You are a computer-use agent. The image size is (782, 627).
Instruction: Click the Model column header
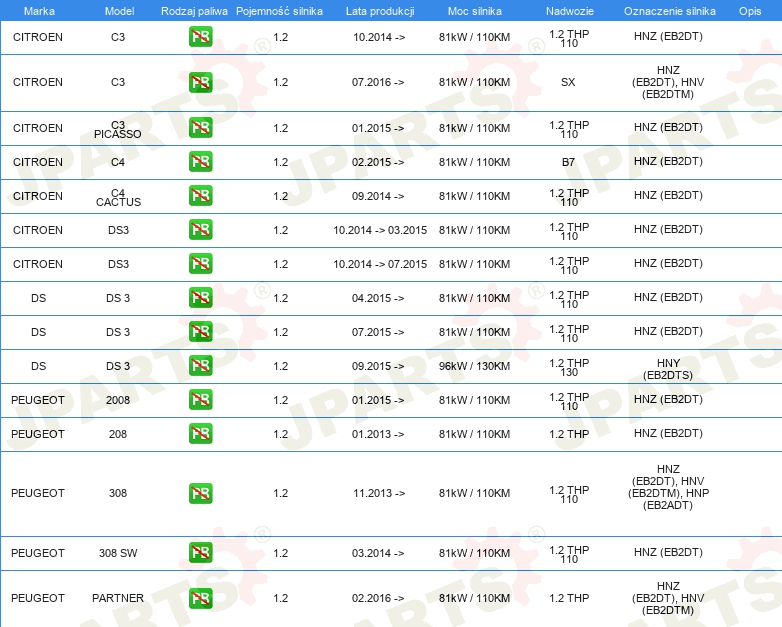(x=119, y=11)
